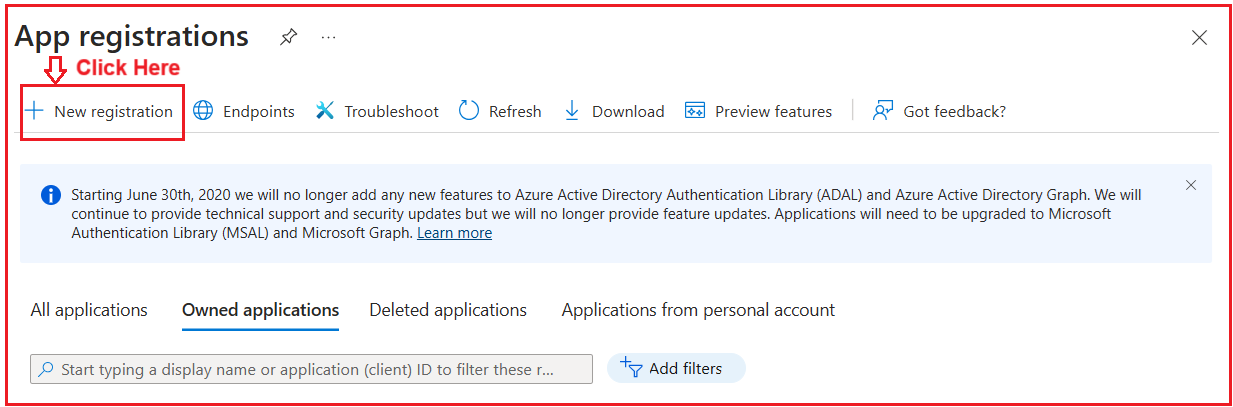1233x407 pixels.
Task: Click the search magnifier icon
Action: pyautogui.click(x=46, y=370)
